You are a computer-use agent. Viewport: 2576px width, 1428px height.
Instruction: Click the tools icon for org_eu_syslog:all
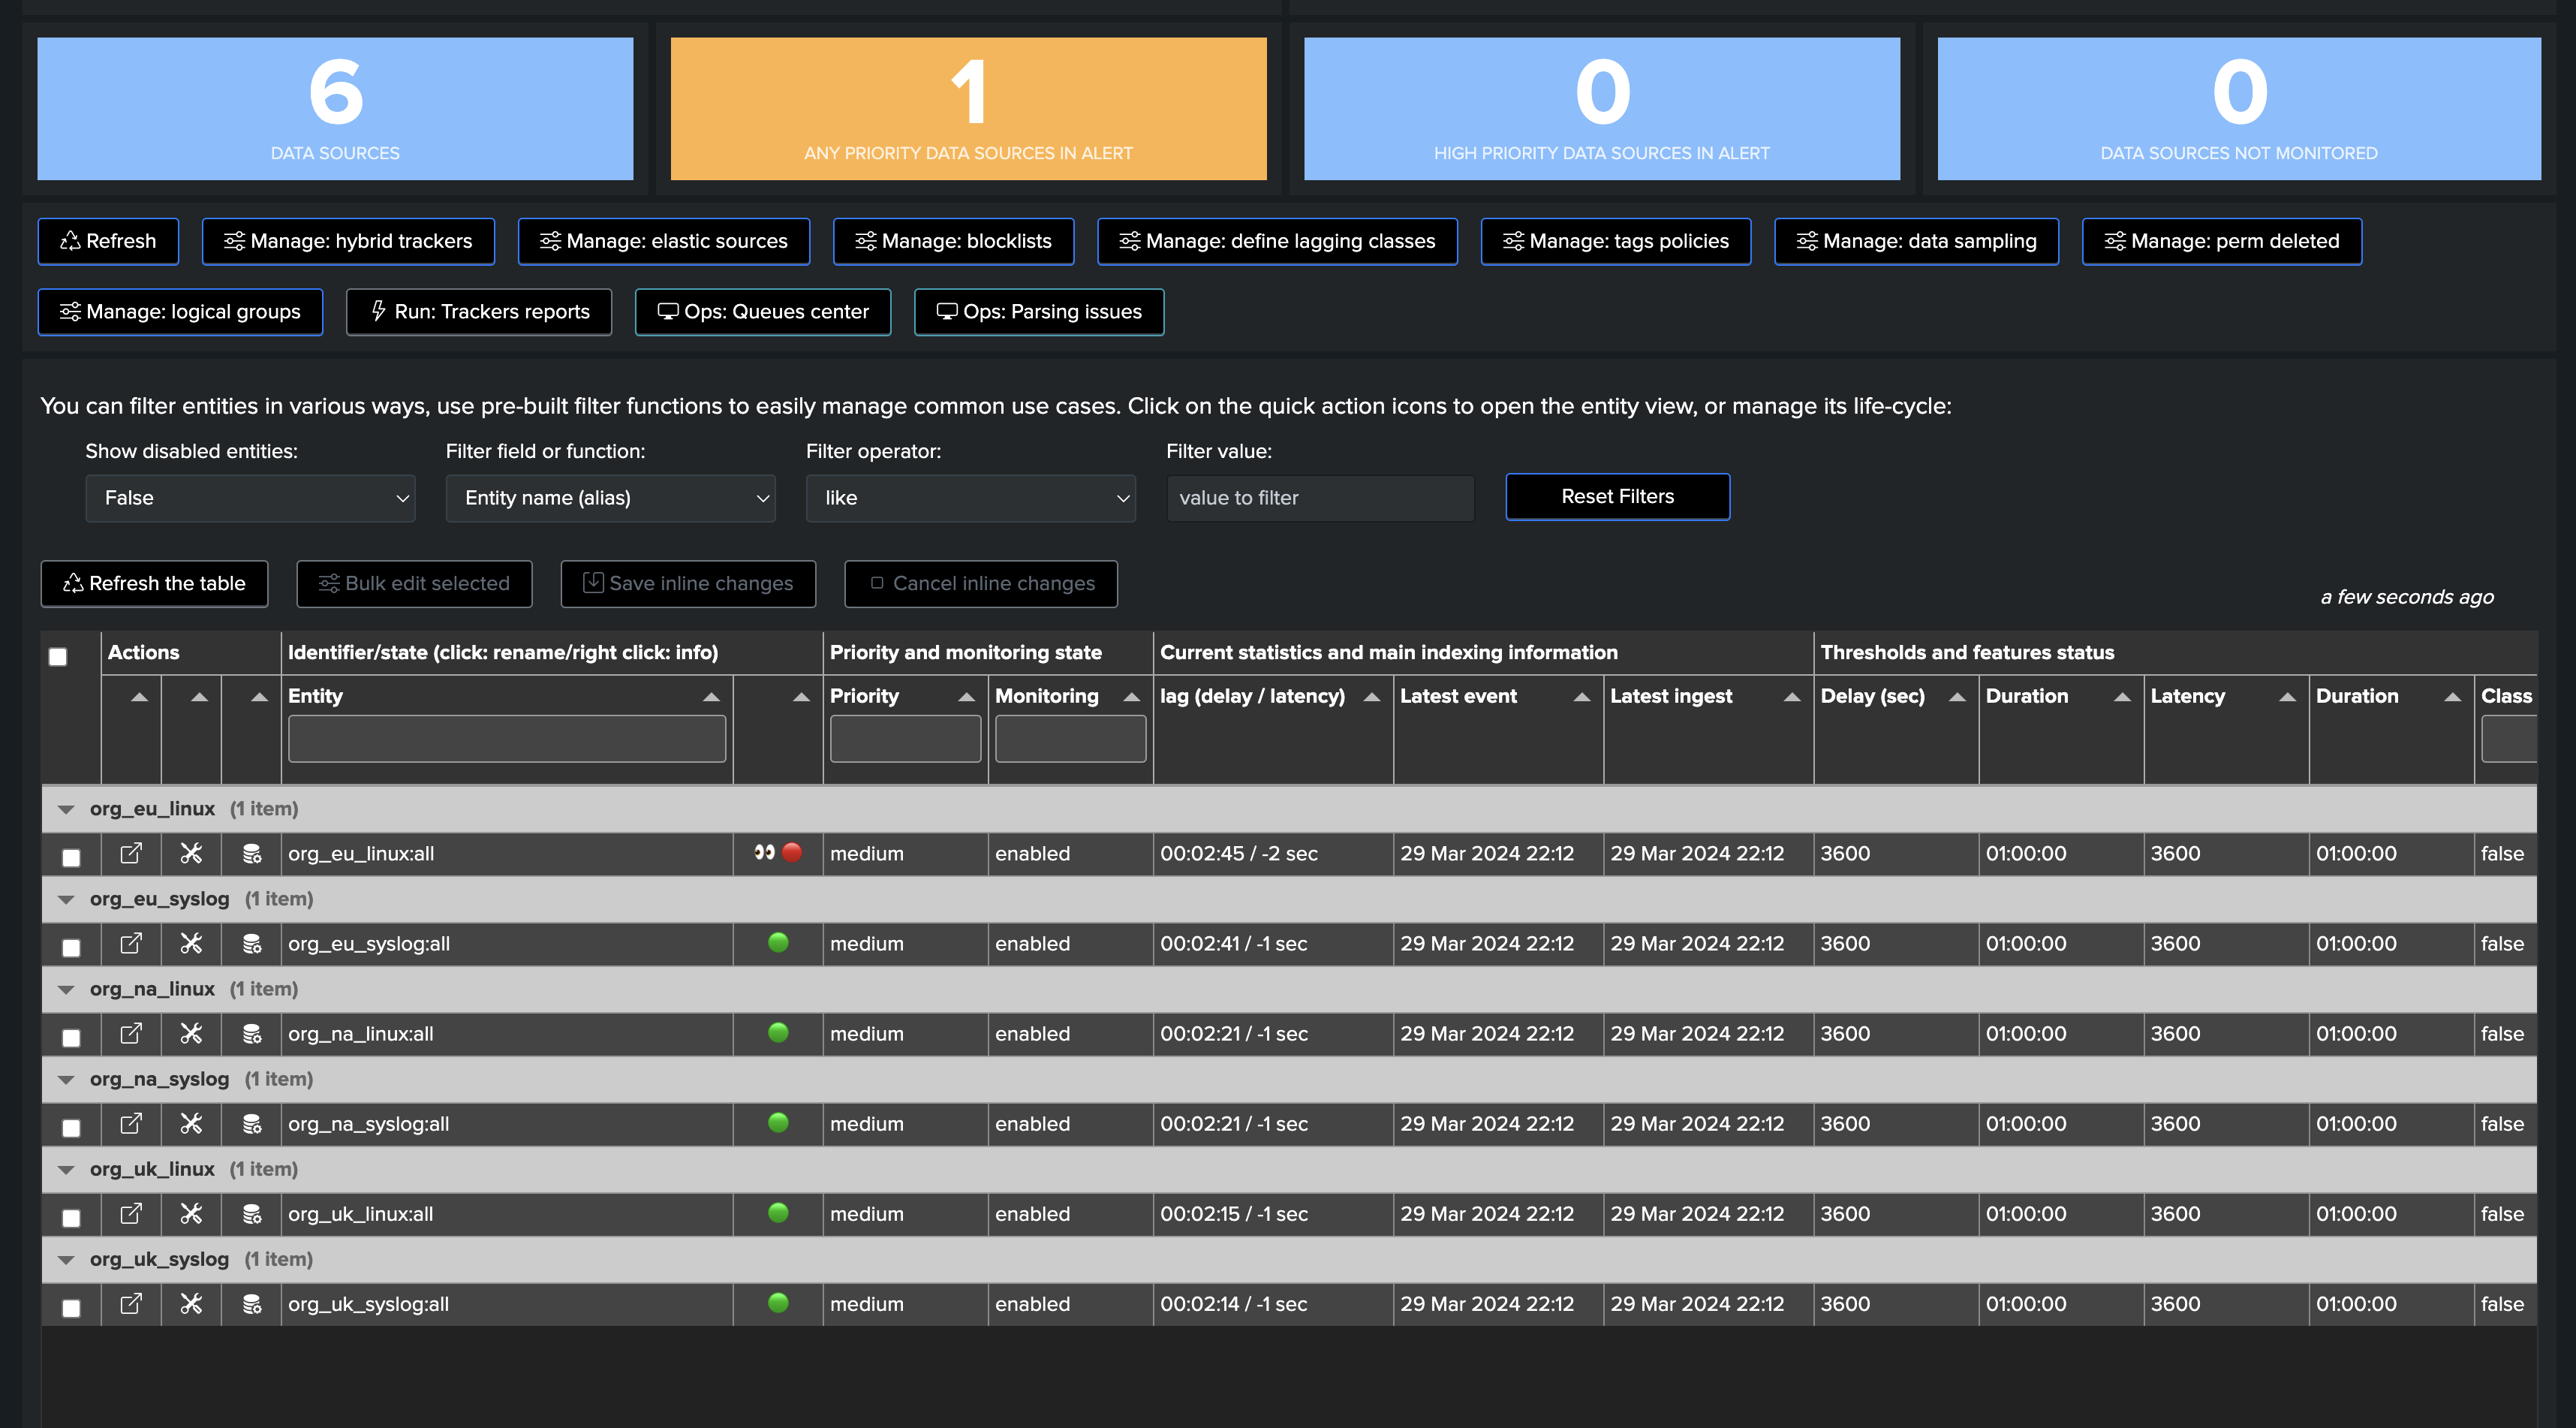coord(191,943)
